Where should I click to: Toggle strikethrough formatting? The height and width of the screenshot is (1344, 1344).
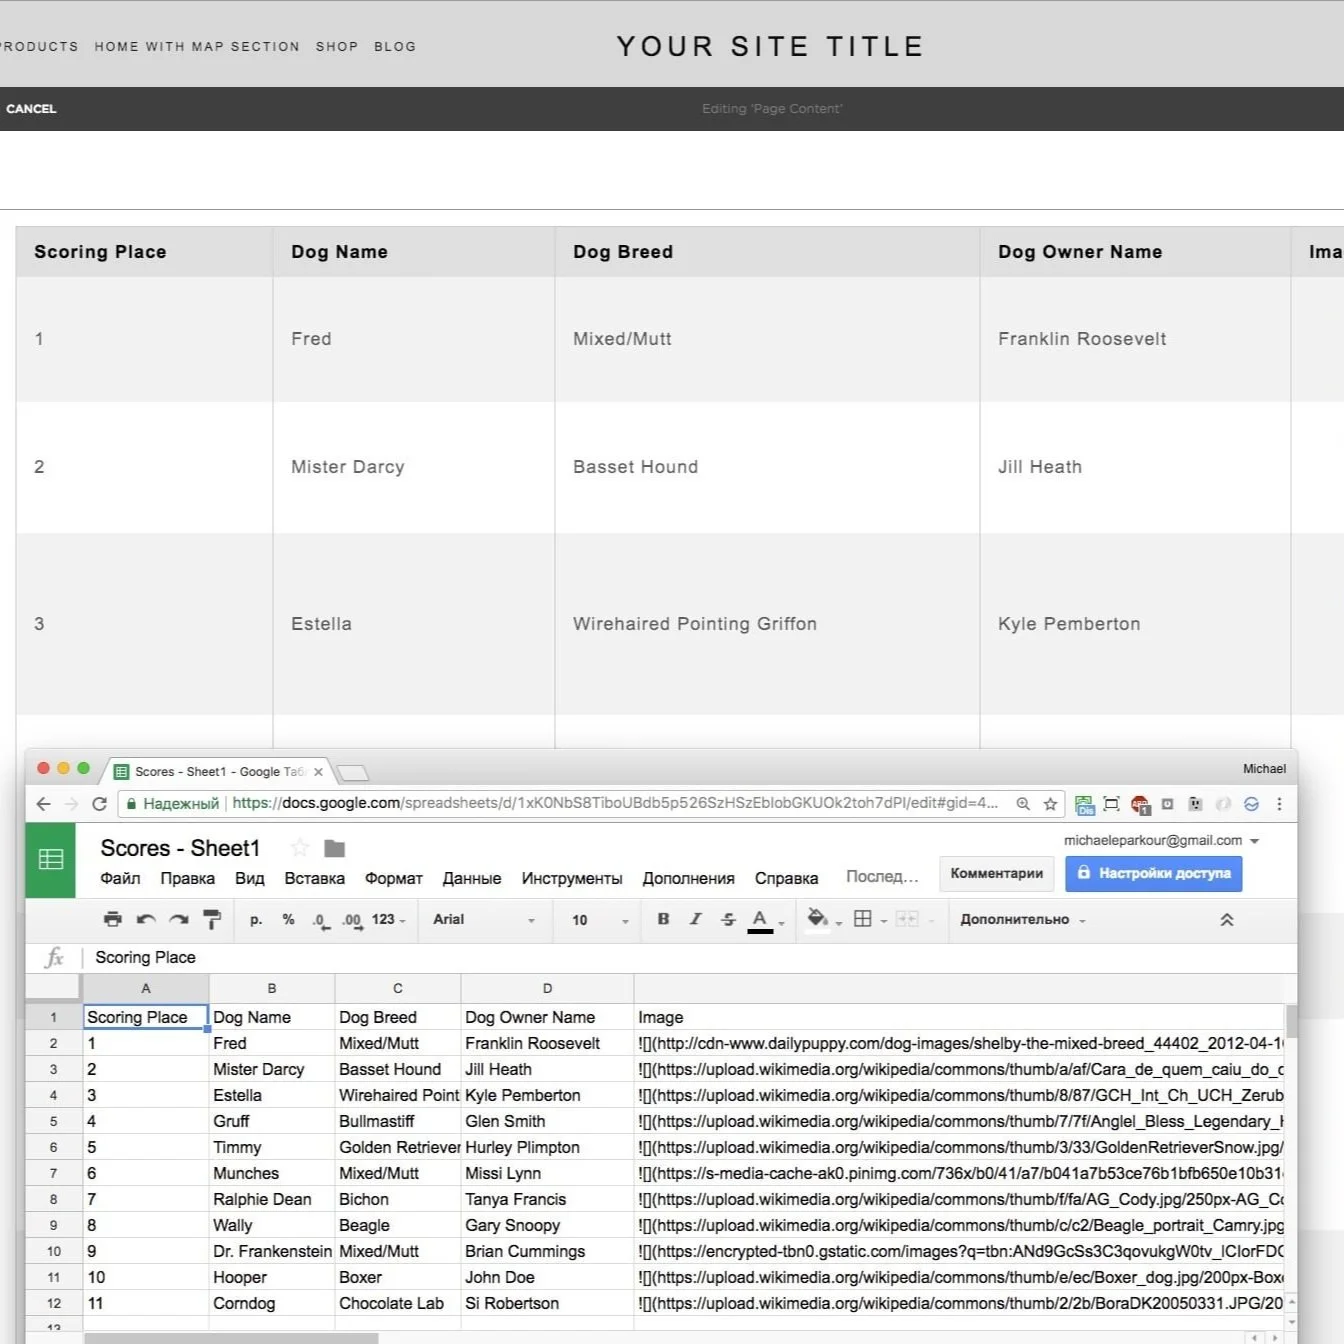(728, 919)
